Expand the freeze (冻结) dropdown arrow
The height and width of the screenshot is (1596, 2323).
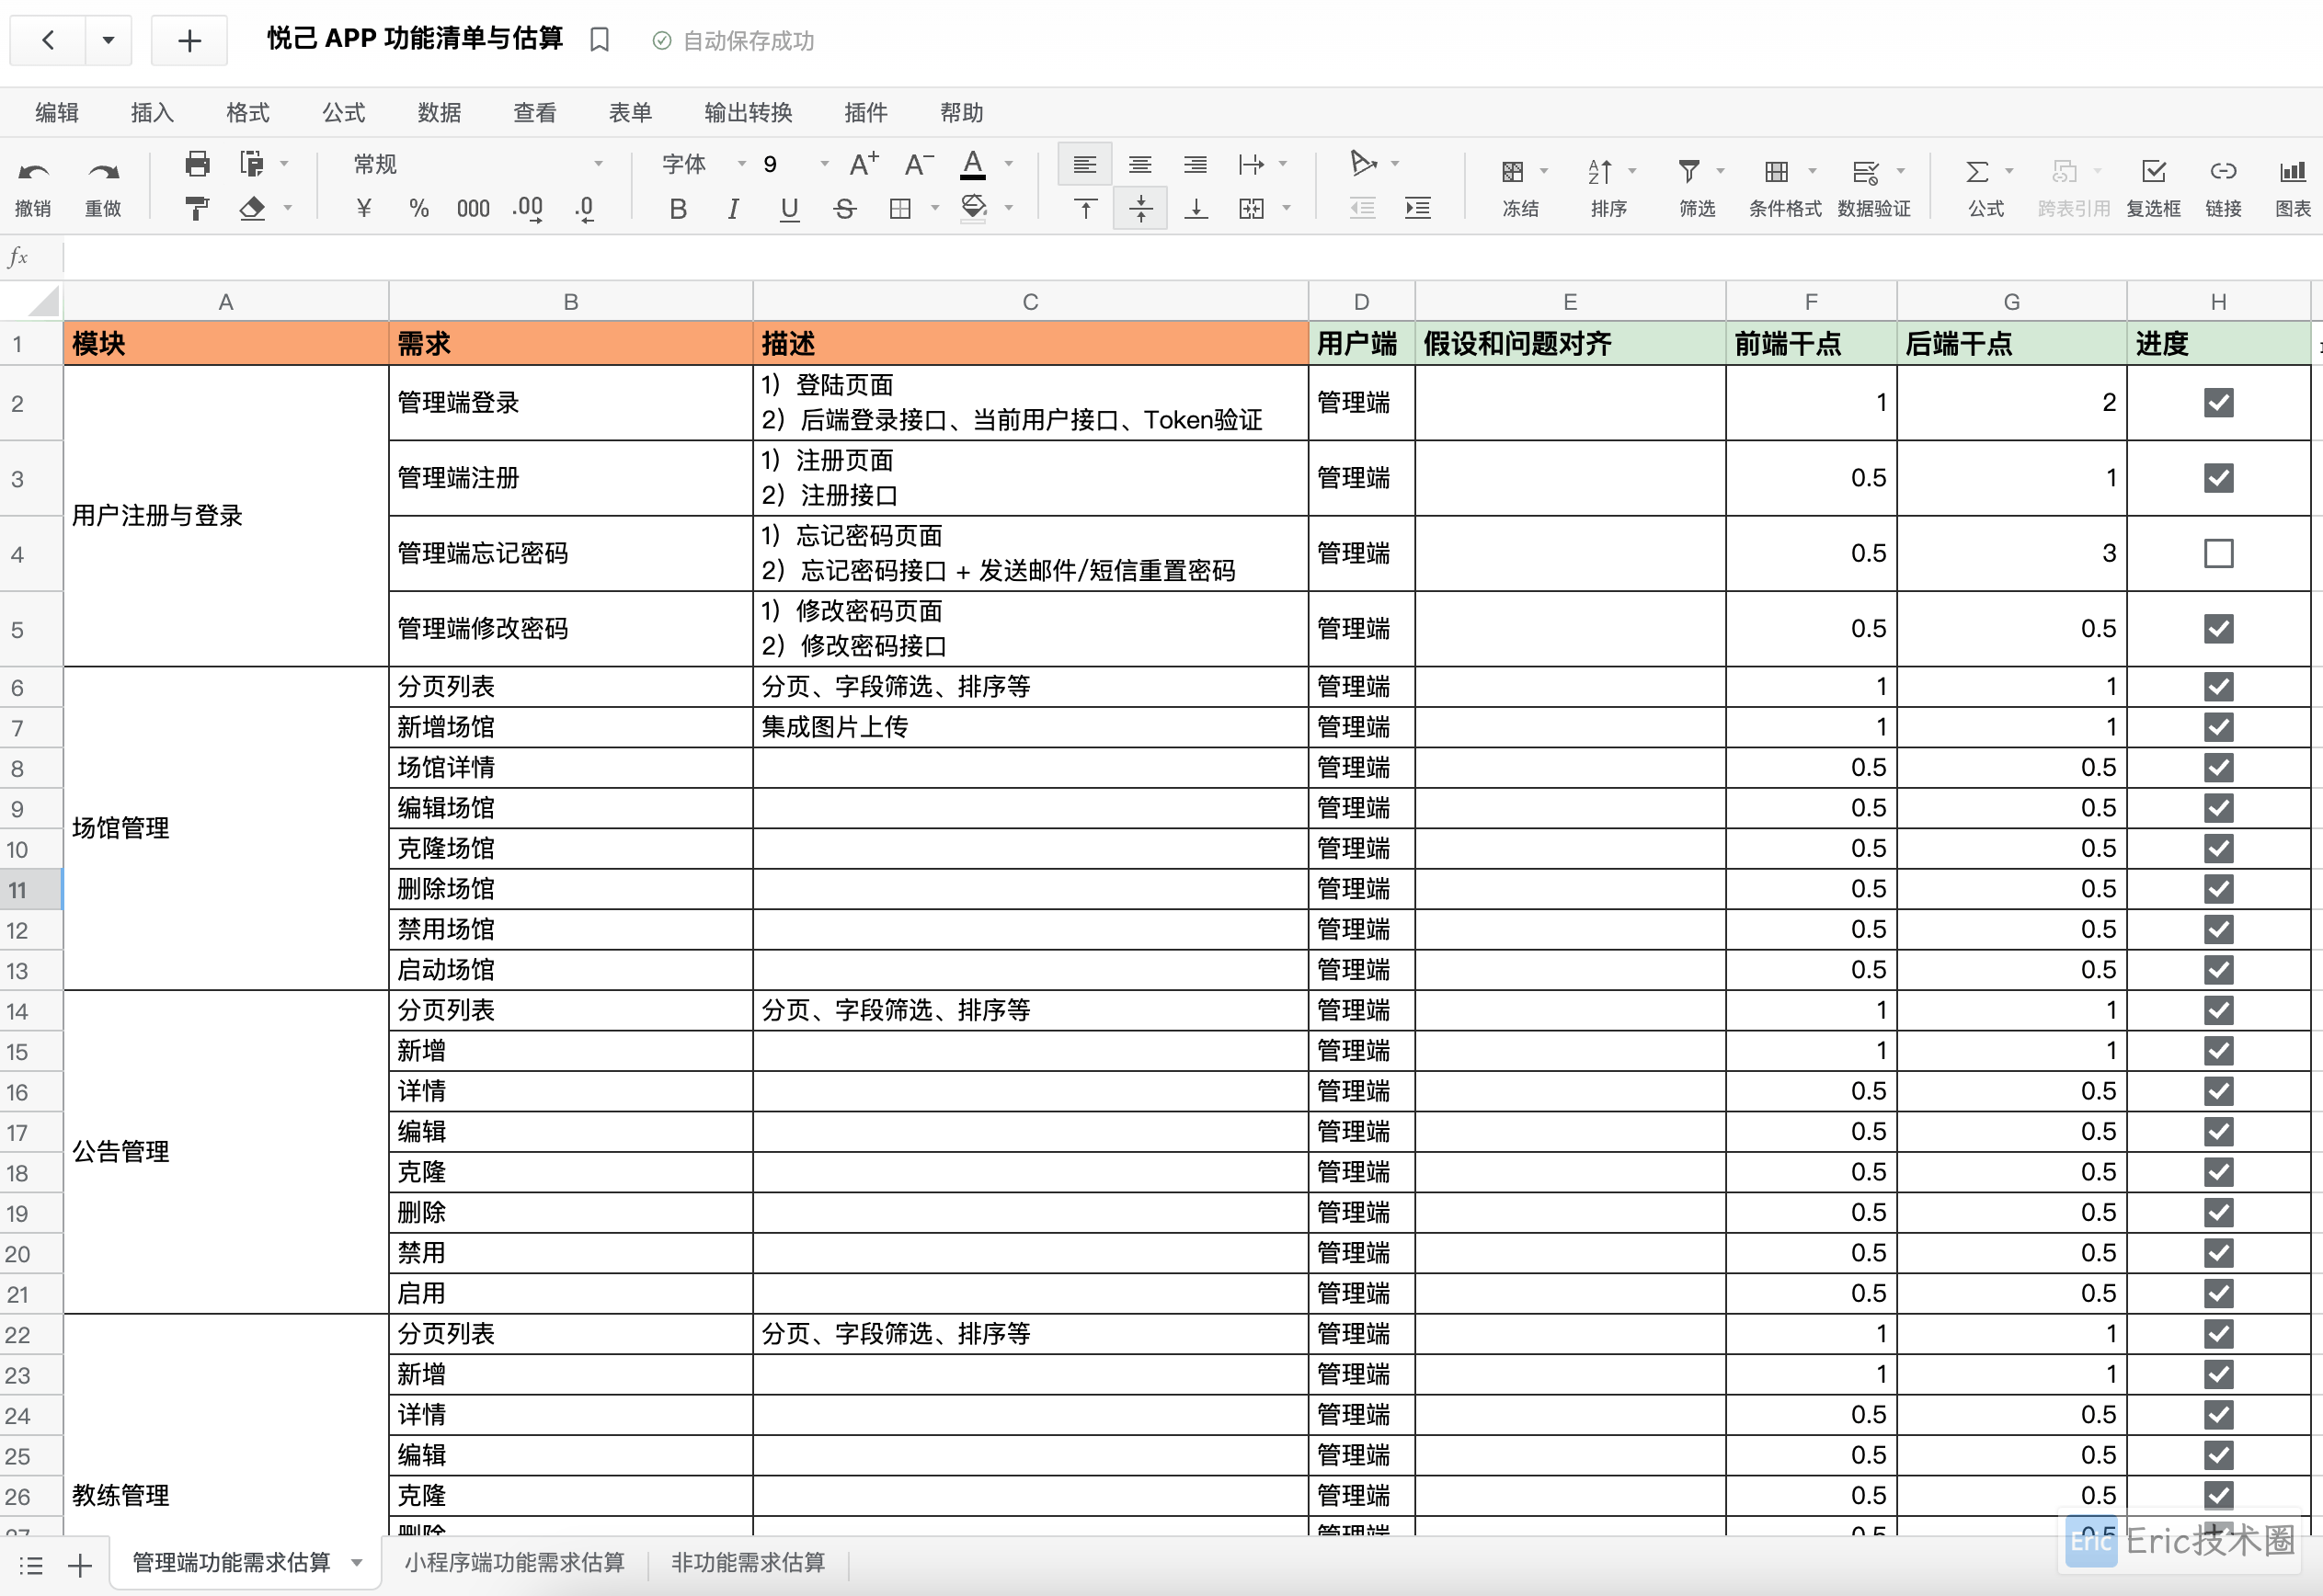tap(1544, 172)
